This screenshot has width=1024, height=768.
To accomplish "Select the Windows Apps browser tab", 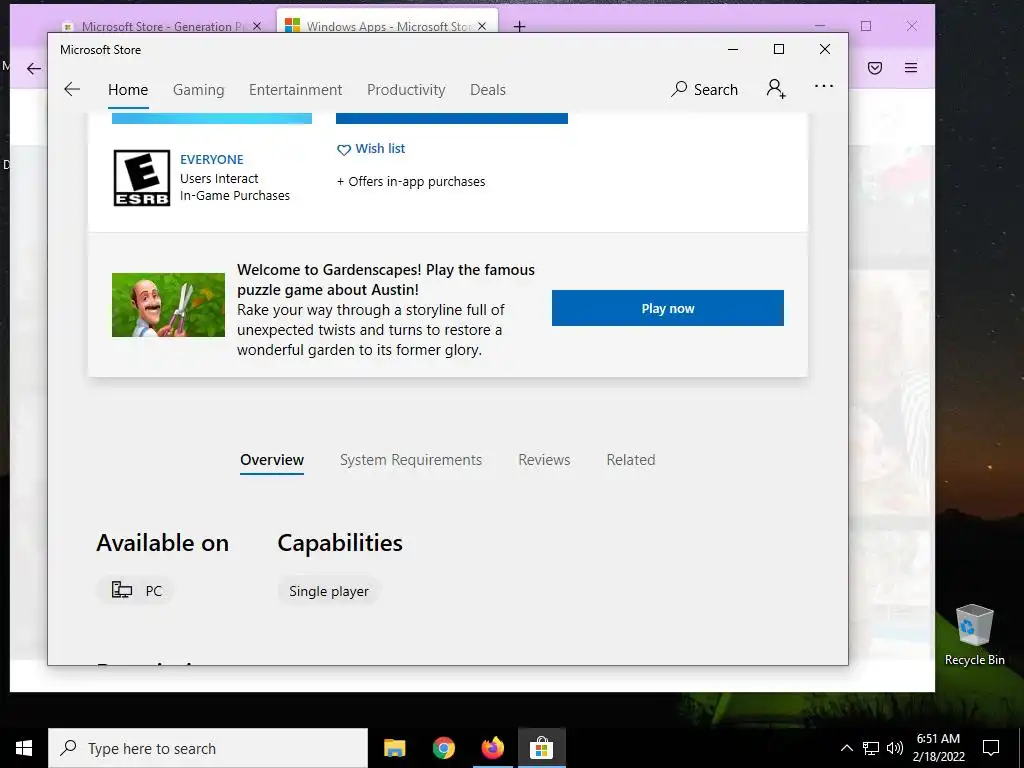I will click(x=388, y=25).
